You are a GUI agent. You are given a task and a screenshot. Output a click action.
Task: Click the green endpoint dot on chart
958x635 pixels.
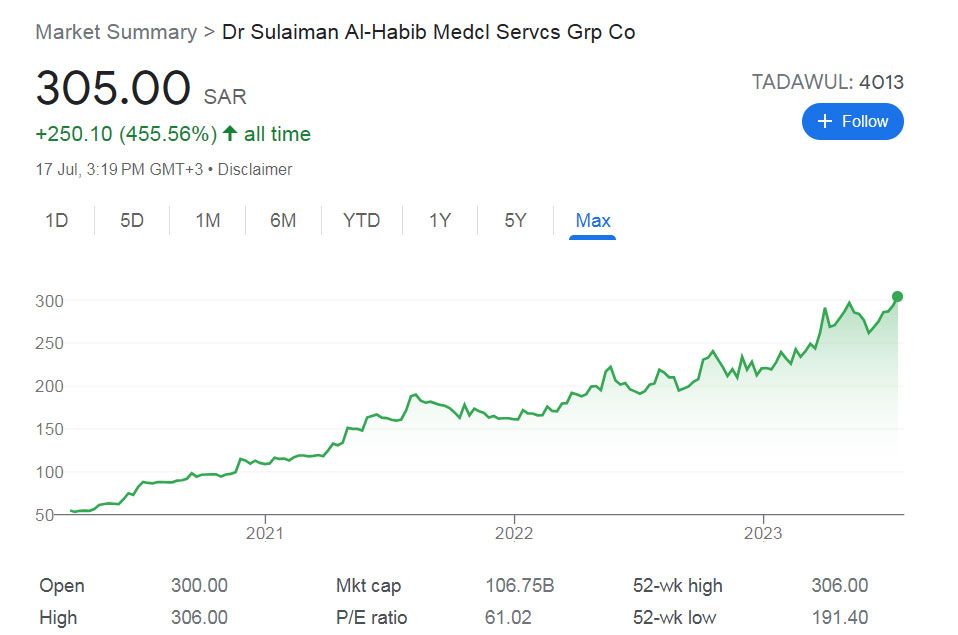point(897,296)
